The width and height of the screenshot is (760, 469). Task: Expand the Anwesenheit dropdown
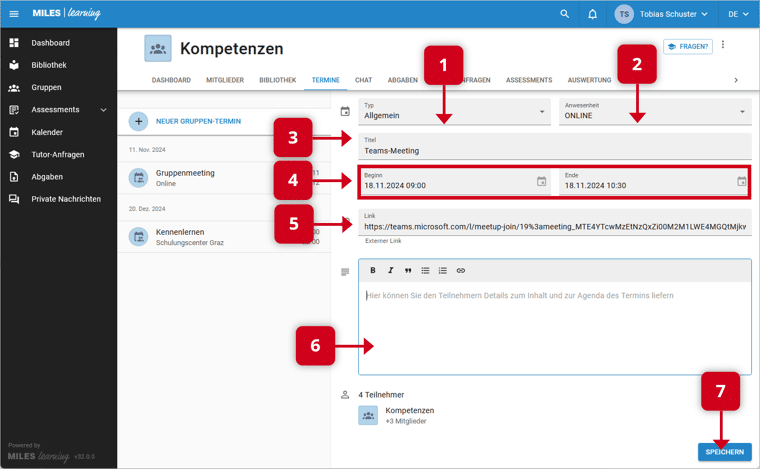(x=742, y=111)
